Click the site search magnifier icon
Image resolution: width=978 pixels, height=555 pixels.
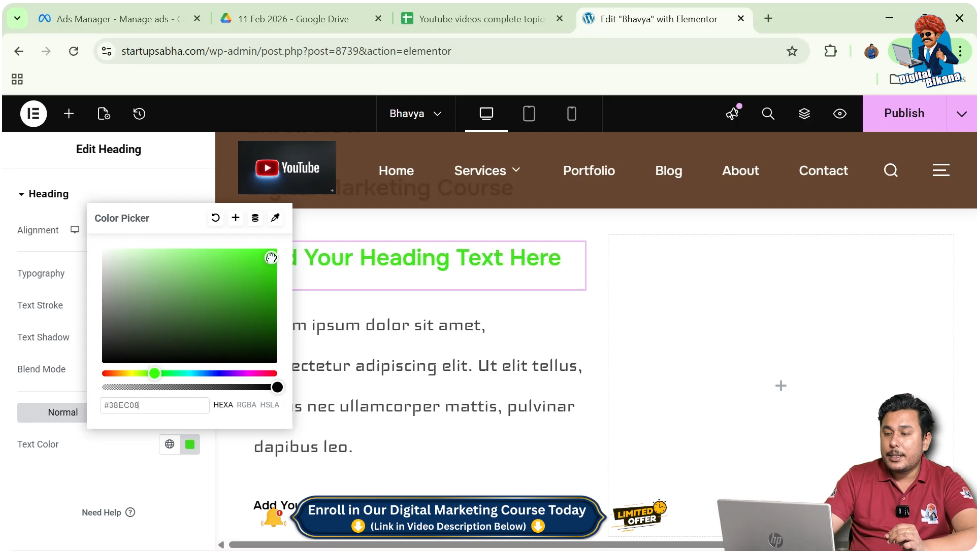click(891, 170)
